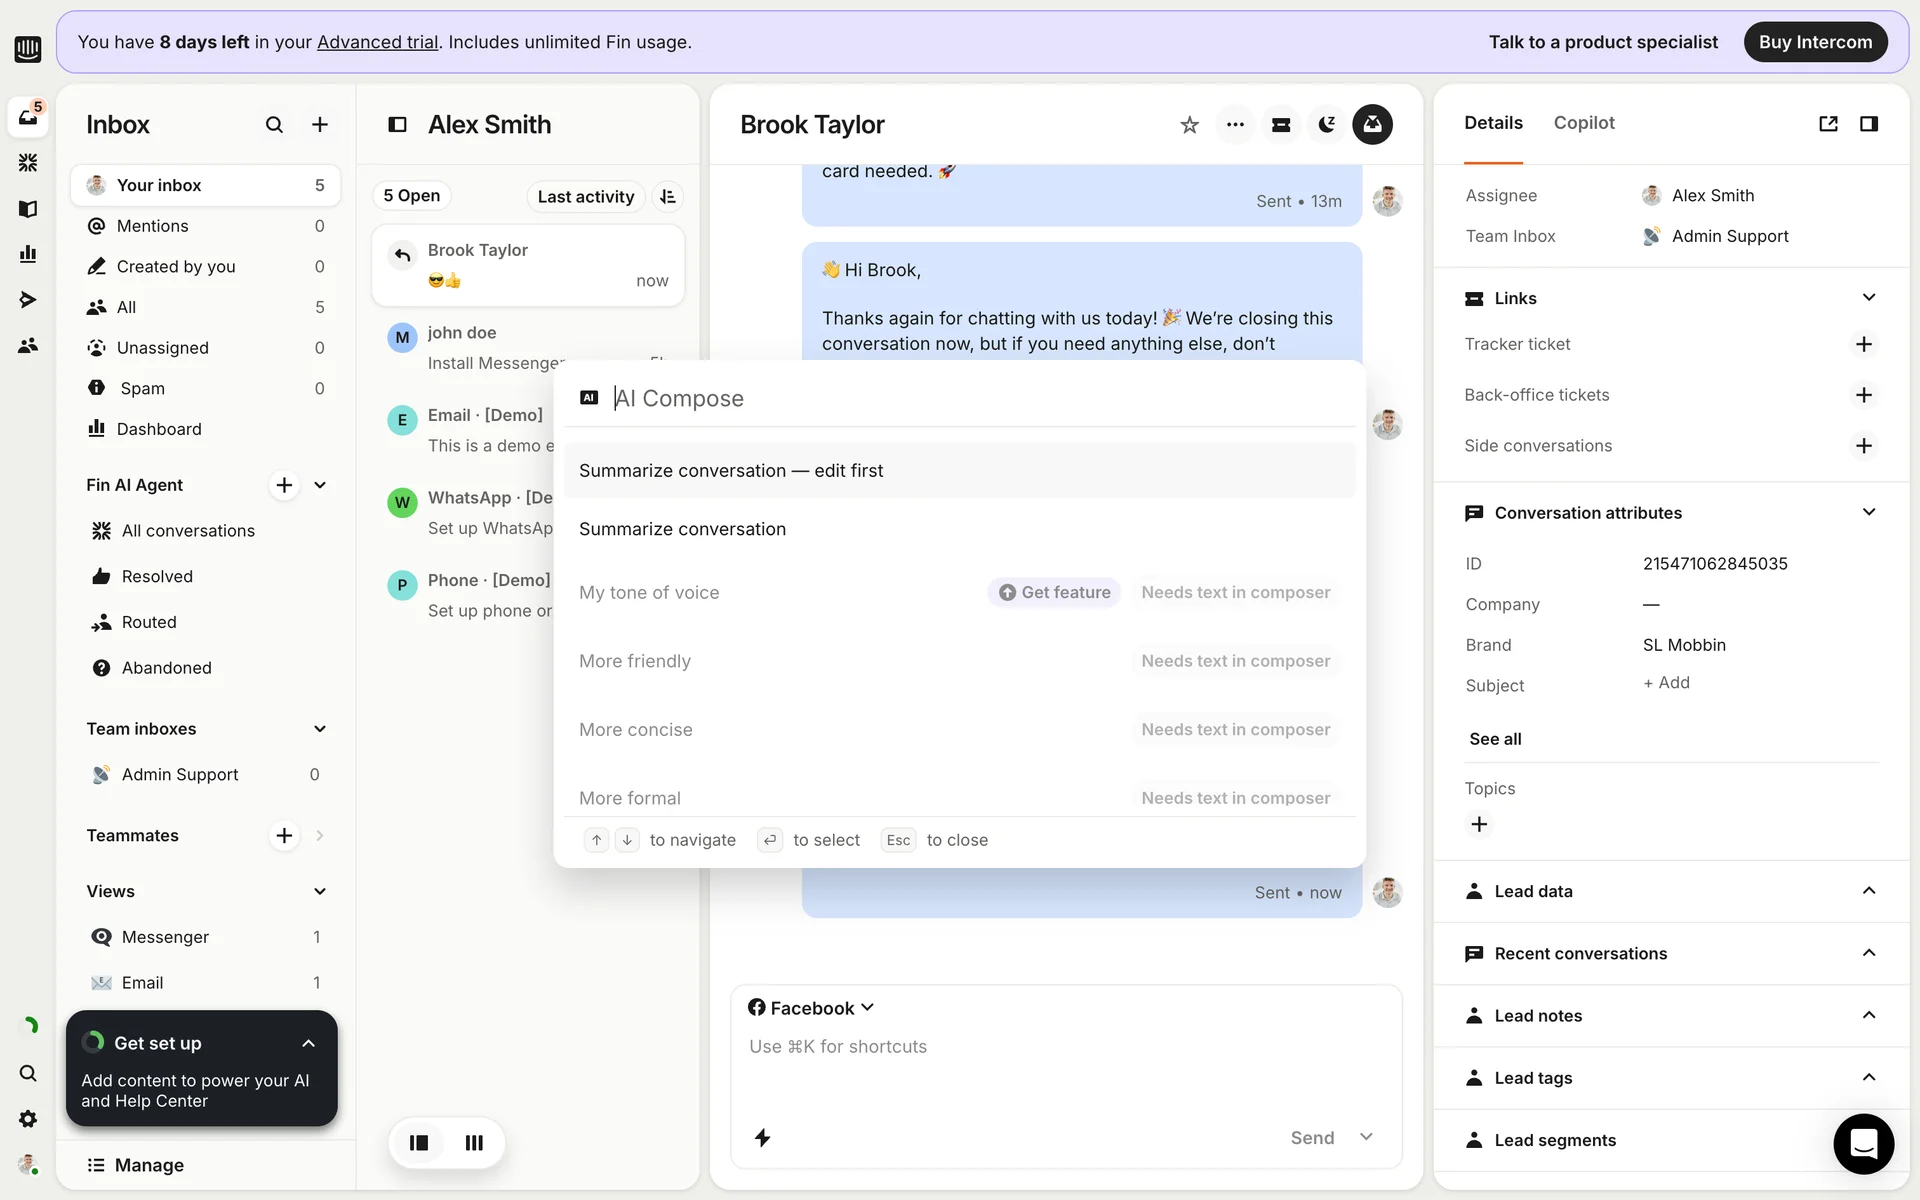Image resolution: width=1920 pixels, height=1200 pixels.
Task: Open the lightning bolt macros icon
Action: [762, 1137]
